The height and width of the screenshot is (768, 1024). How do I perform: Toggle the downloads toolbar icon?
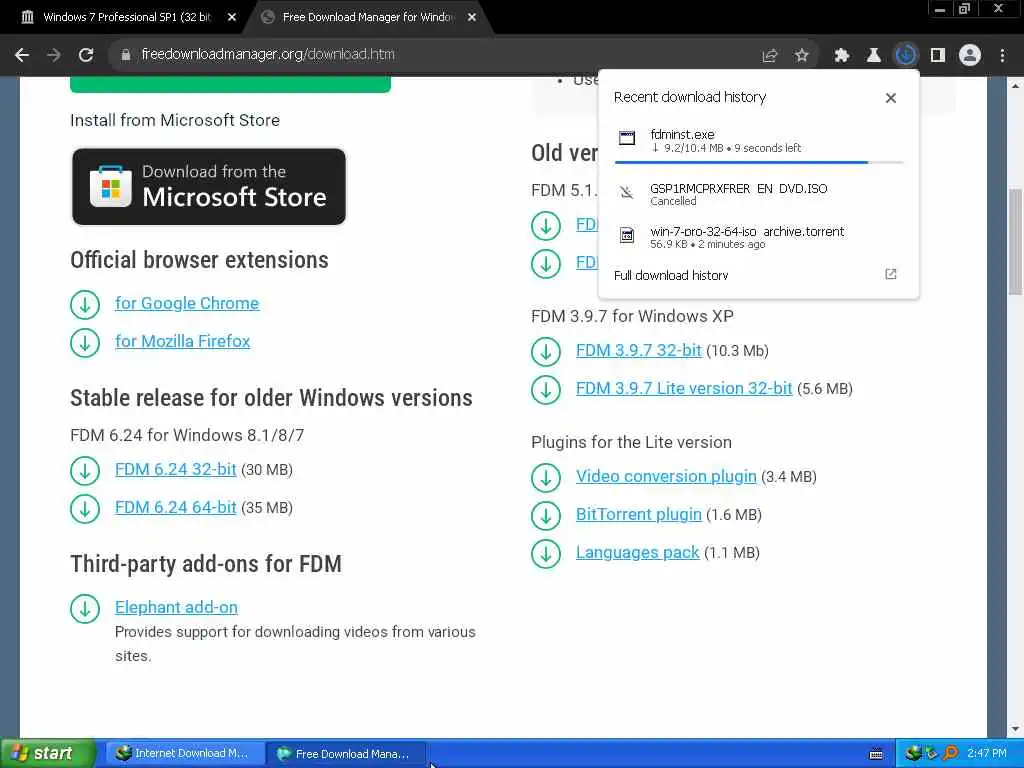pyautogui.click(x=906, y=55)
